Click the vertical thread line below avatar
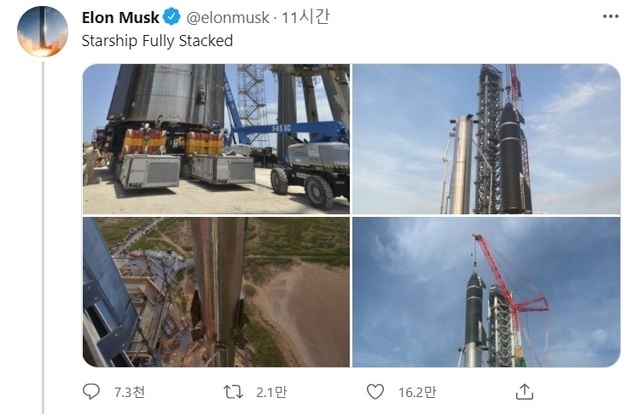 [43, 237]
